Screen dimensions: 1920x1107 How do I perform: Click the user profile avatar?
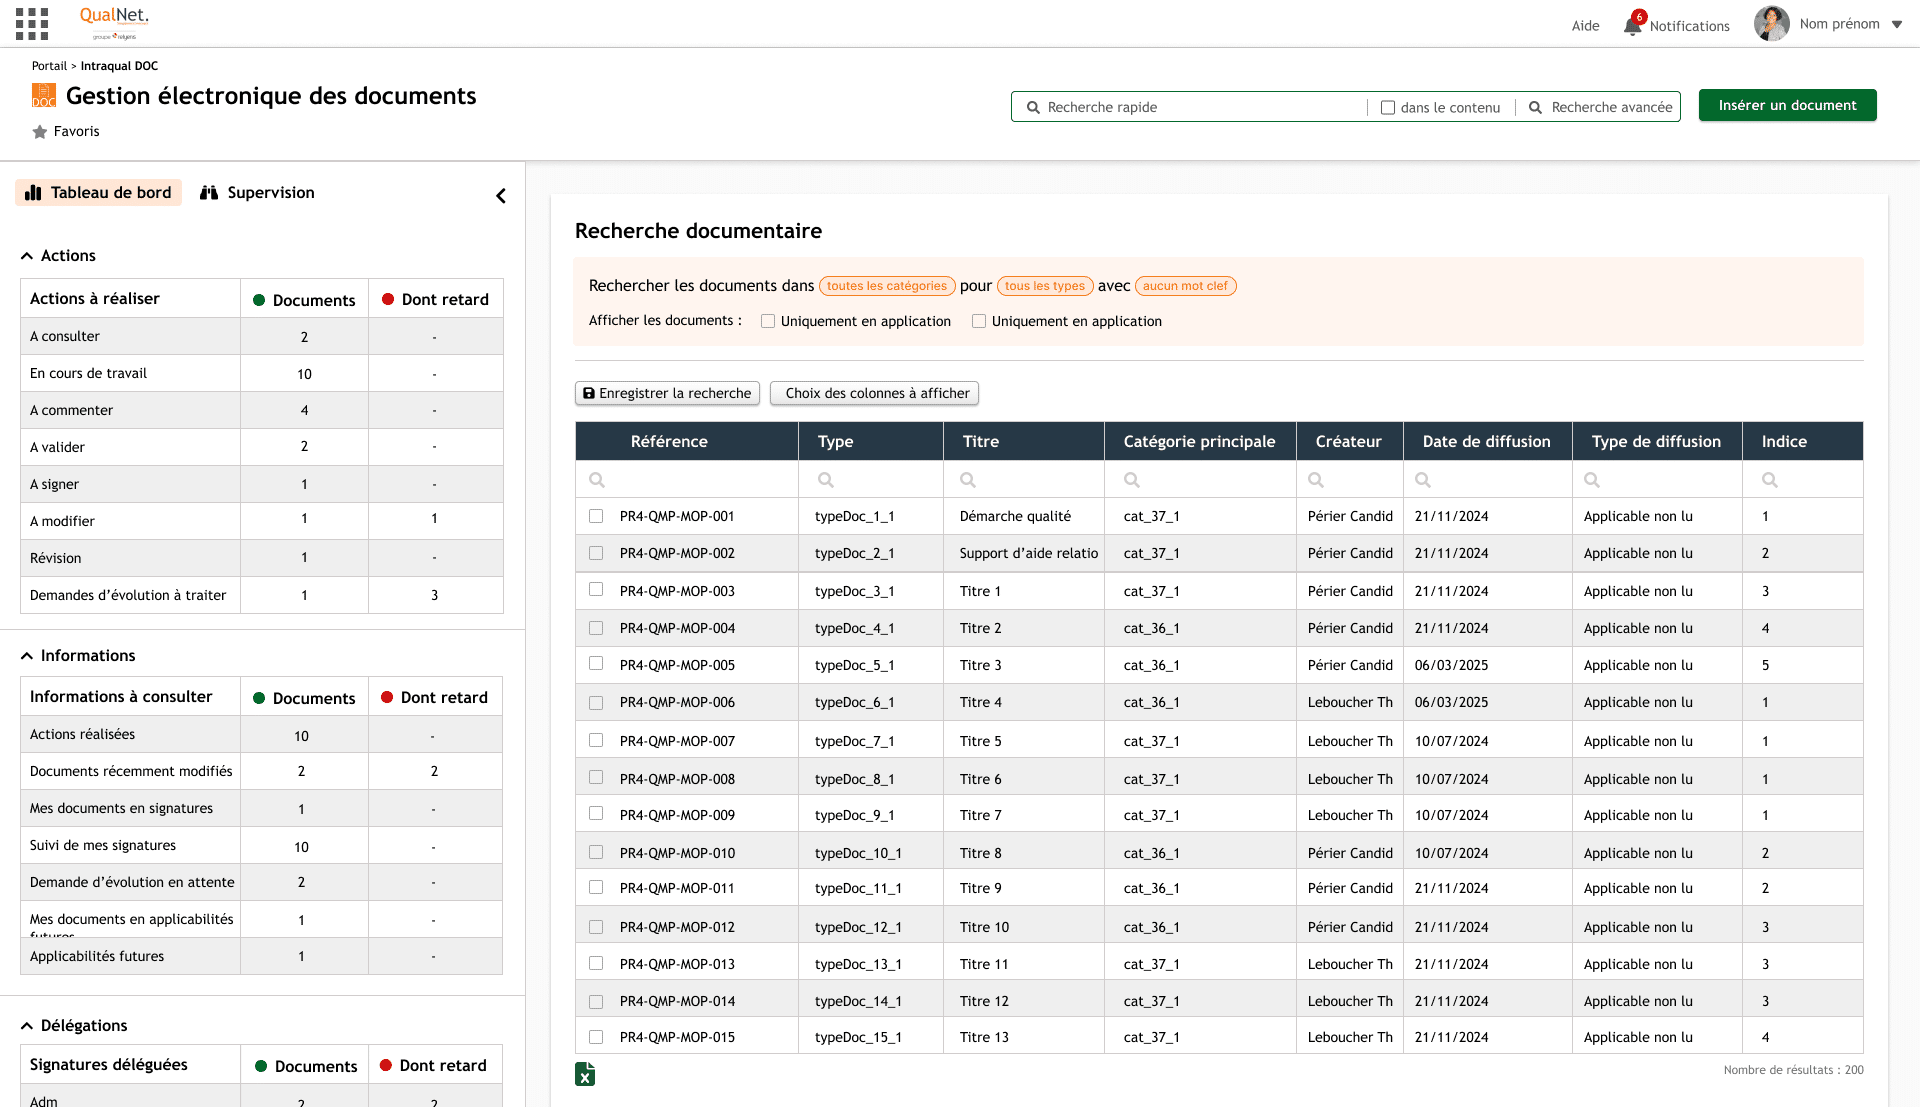1771,23
